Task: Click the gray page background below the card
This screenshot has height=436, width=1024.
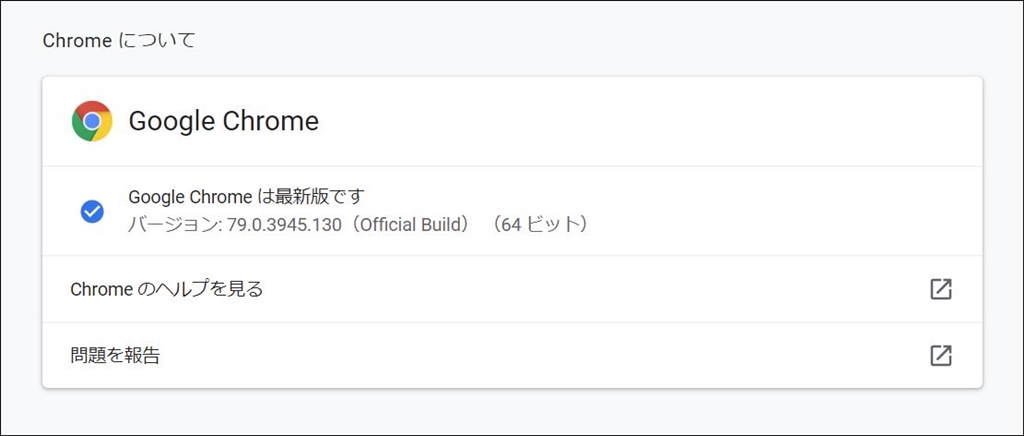Action: click(x=512, y=412)
